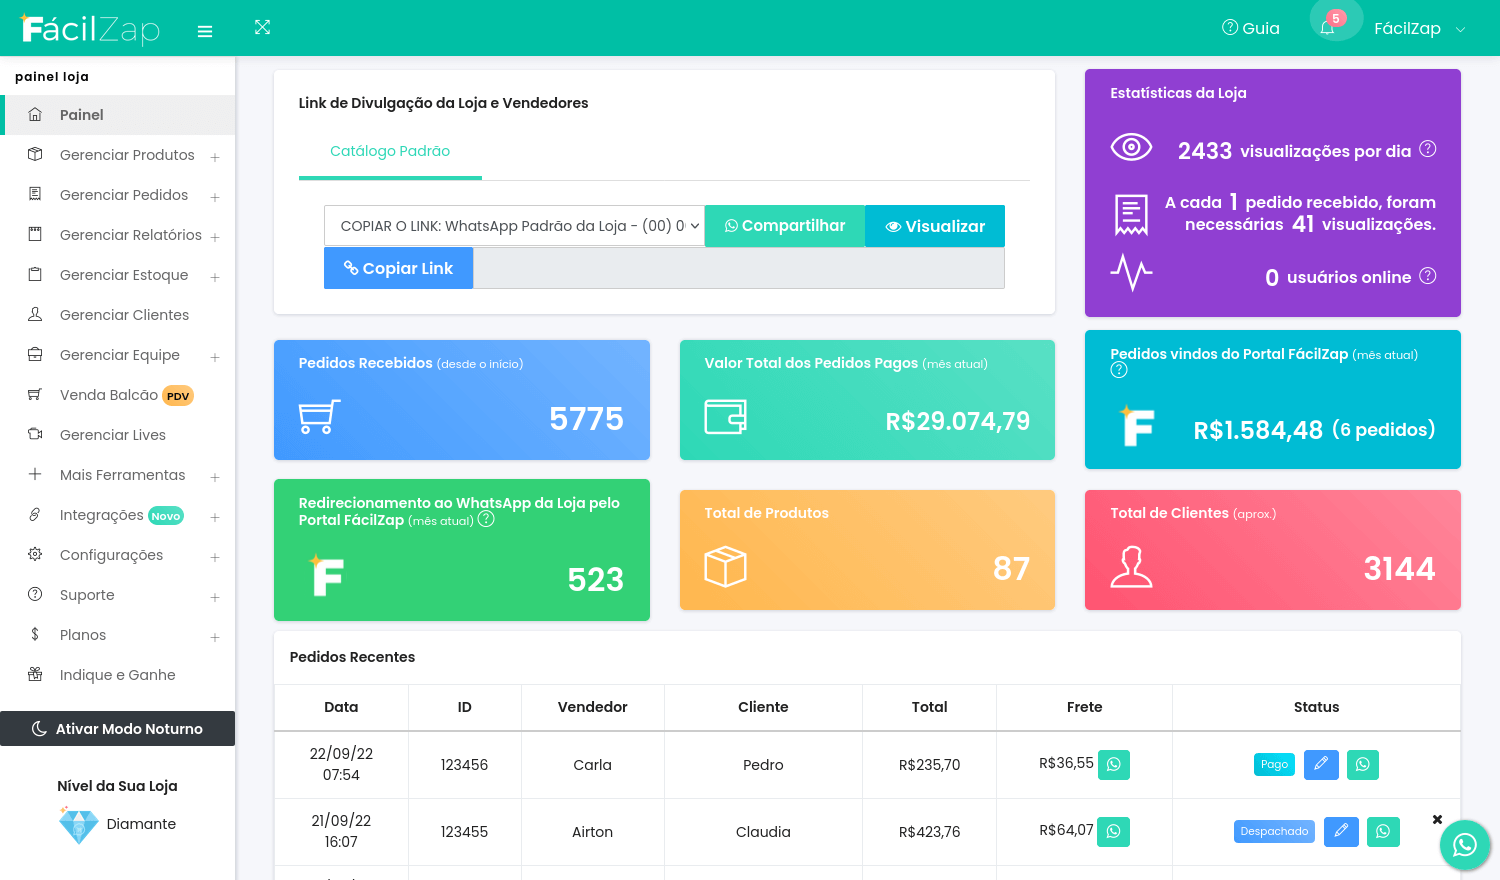Click the Indique e Ganhe gift icon
The image size is (1500, 880).
coord(35,674)
